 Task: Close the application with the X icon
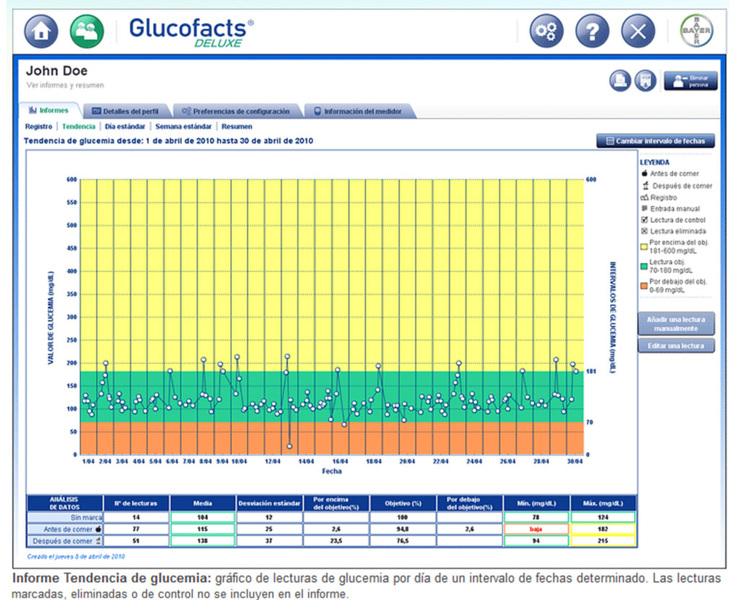(x=638, y=31)
